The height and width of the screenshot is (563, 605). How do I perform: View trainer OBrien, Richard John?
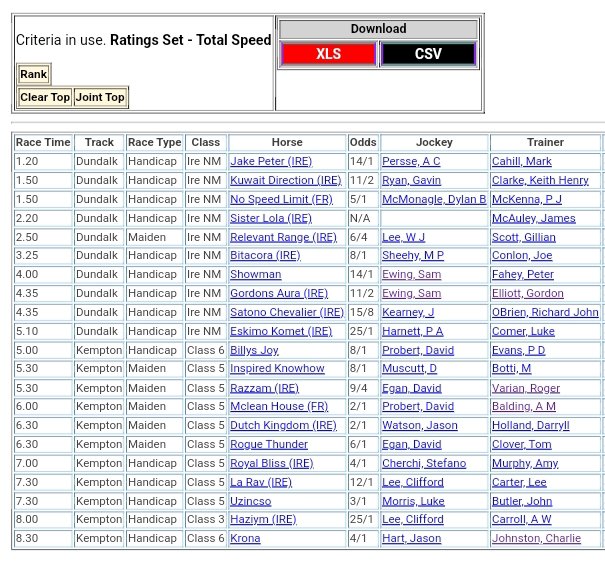(x=544, y=312)
